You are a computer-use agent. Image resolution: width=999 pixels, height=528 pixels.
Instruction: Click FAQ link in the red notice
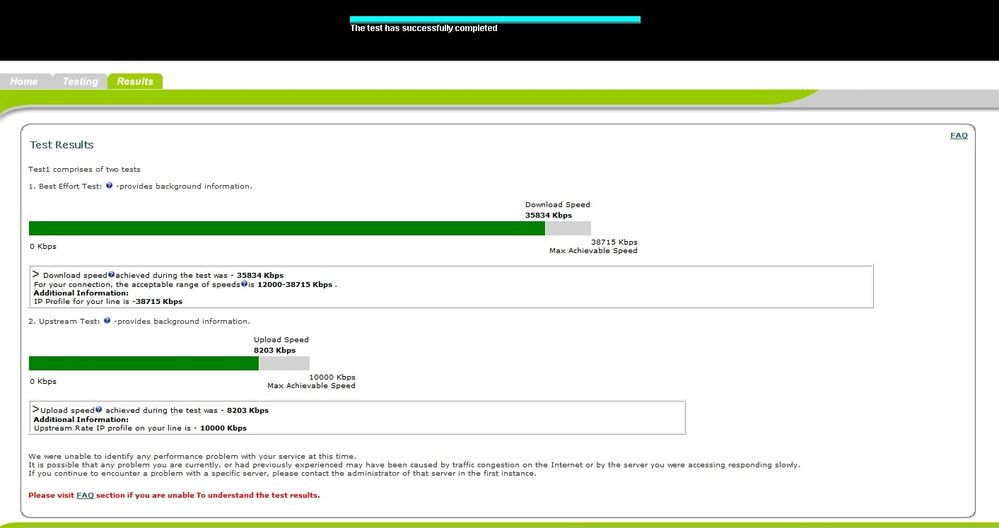click(84, 495)
